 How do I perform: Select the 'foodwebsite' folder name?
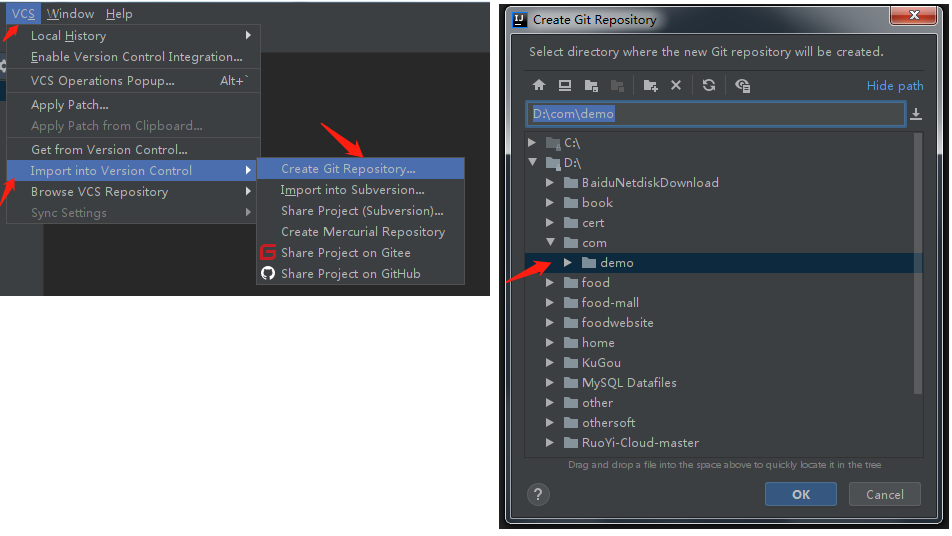pyautogui.click(x=617, y=322)
